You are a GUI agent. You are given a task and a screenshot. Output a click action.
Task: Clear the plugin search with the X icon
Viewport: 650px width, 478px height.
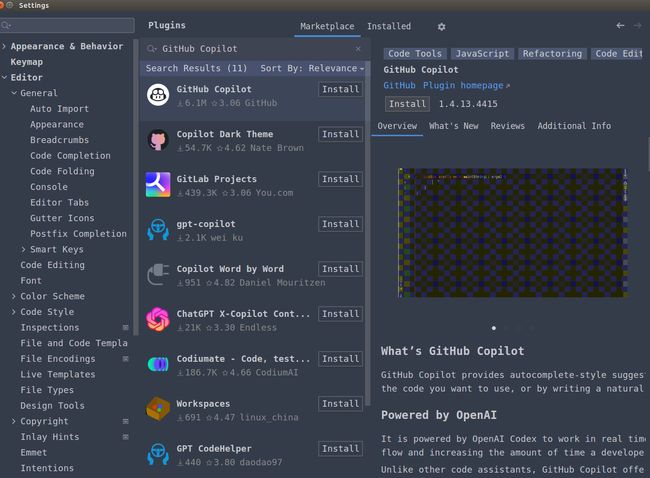(x=358, y=49)
